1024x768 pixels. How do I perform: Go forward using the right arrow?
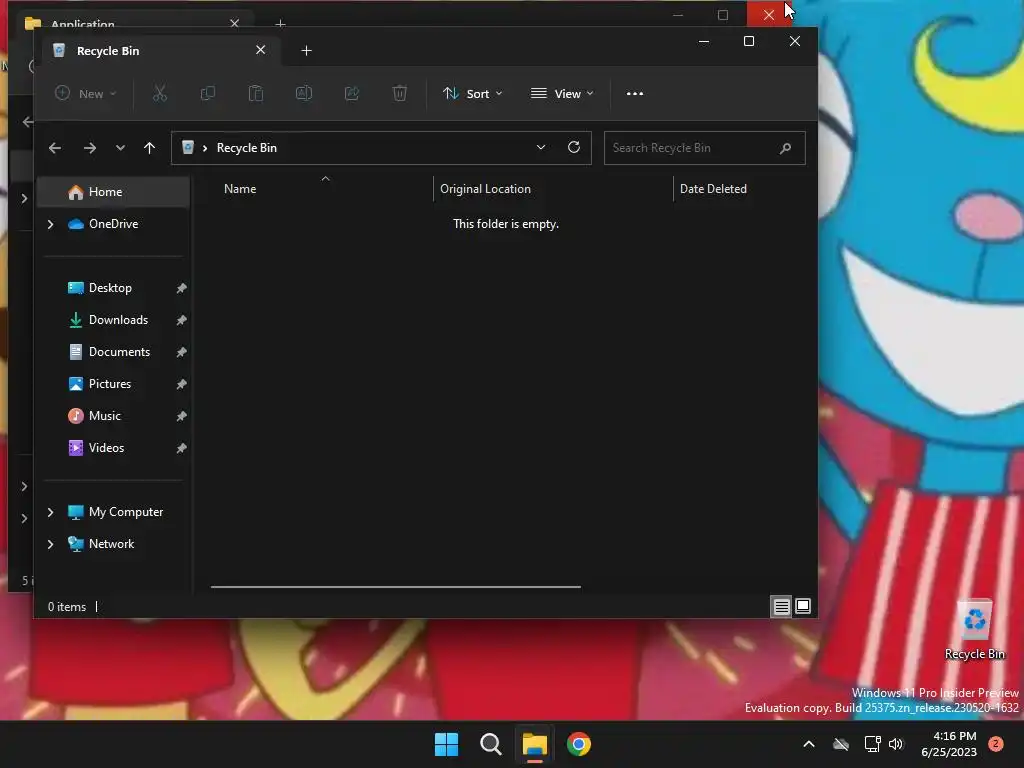point(90,148)
